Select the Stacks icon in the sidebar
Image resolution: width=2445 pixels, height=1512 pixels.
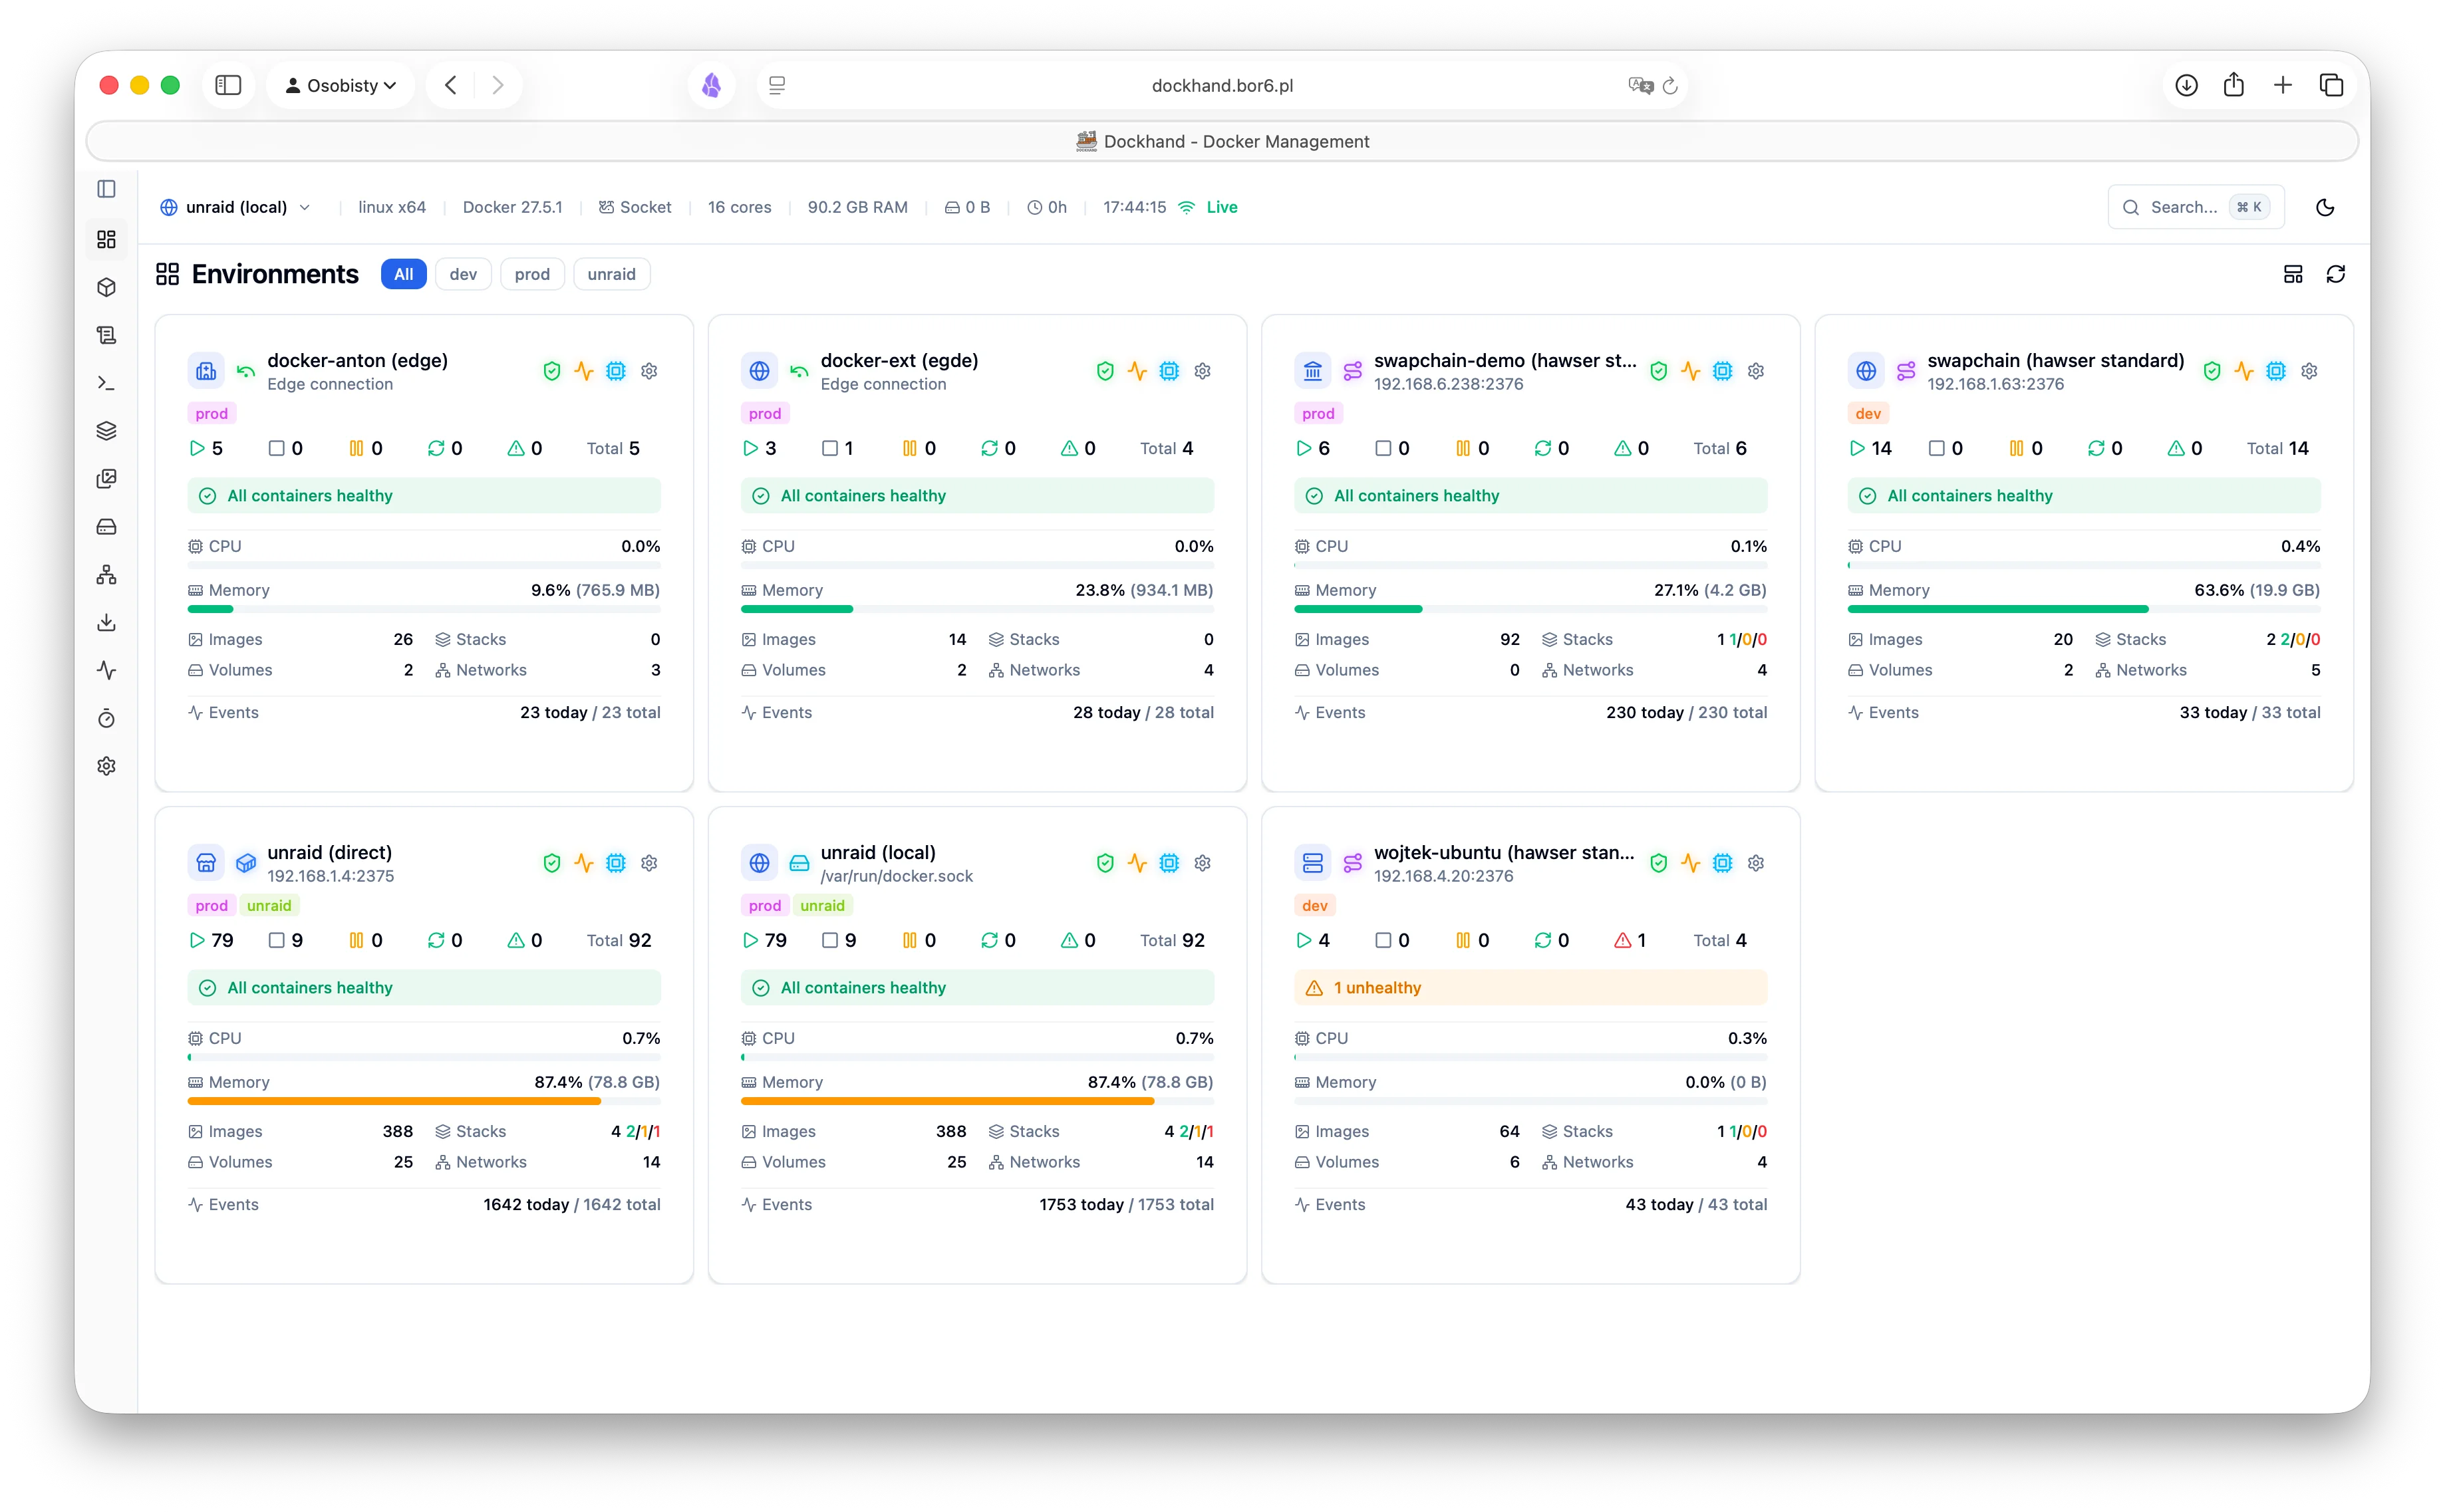[107, 430]
